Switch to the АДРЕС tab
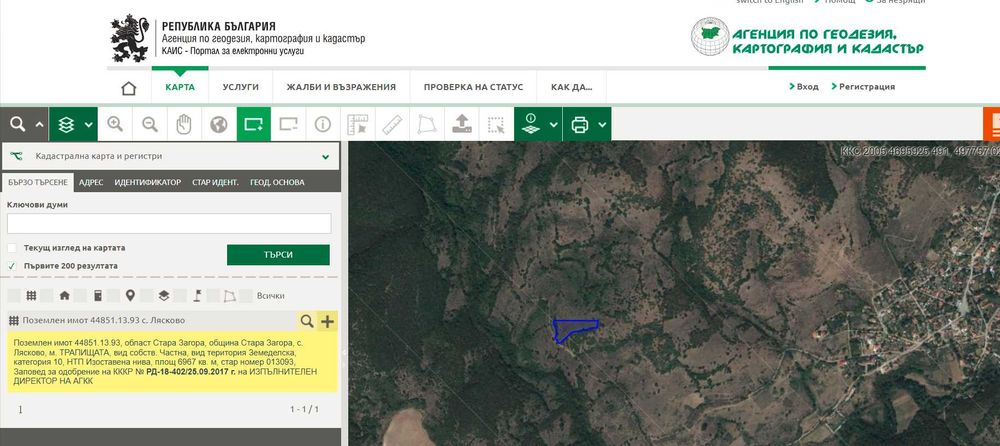Screen dimensions: 1000x446 click(91, 182)
